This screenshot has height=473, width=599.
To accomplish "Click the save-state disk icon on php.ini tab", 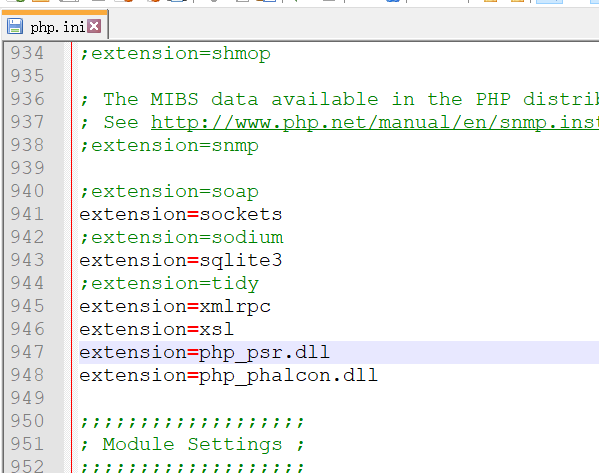I will pyautogui.click(x=15, y=27).
